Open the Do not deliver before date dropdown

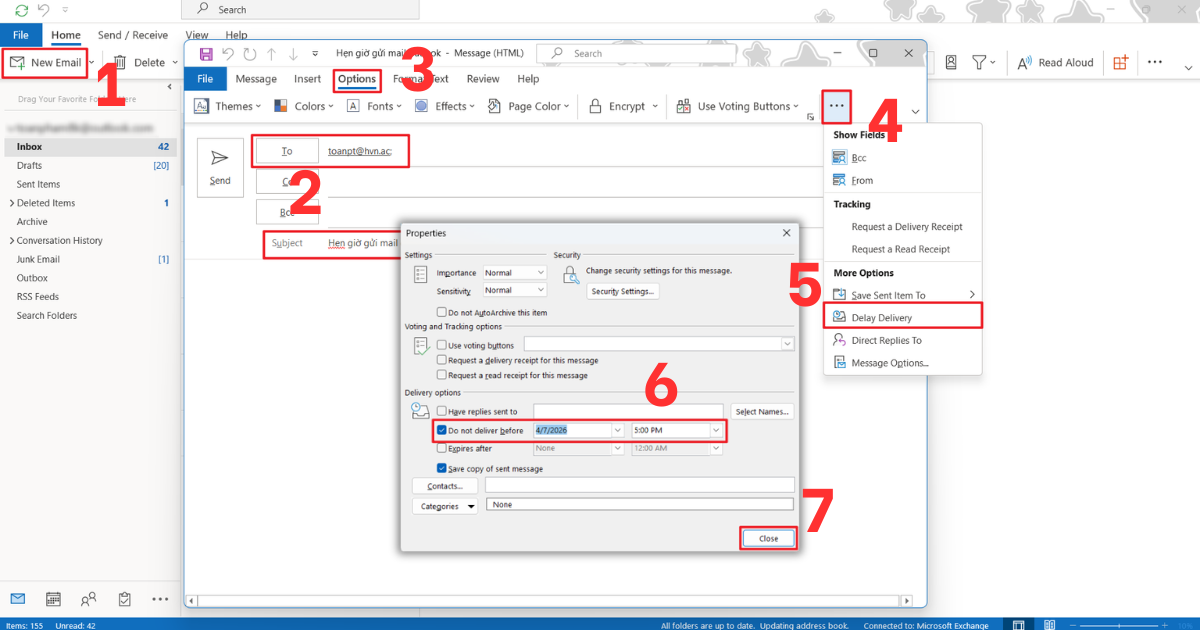[x=617, y=430]
